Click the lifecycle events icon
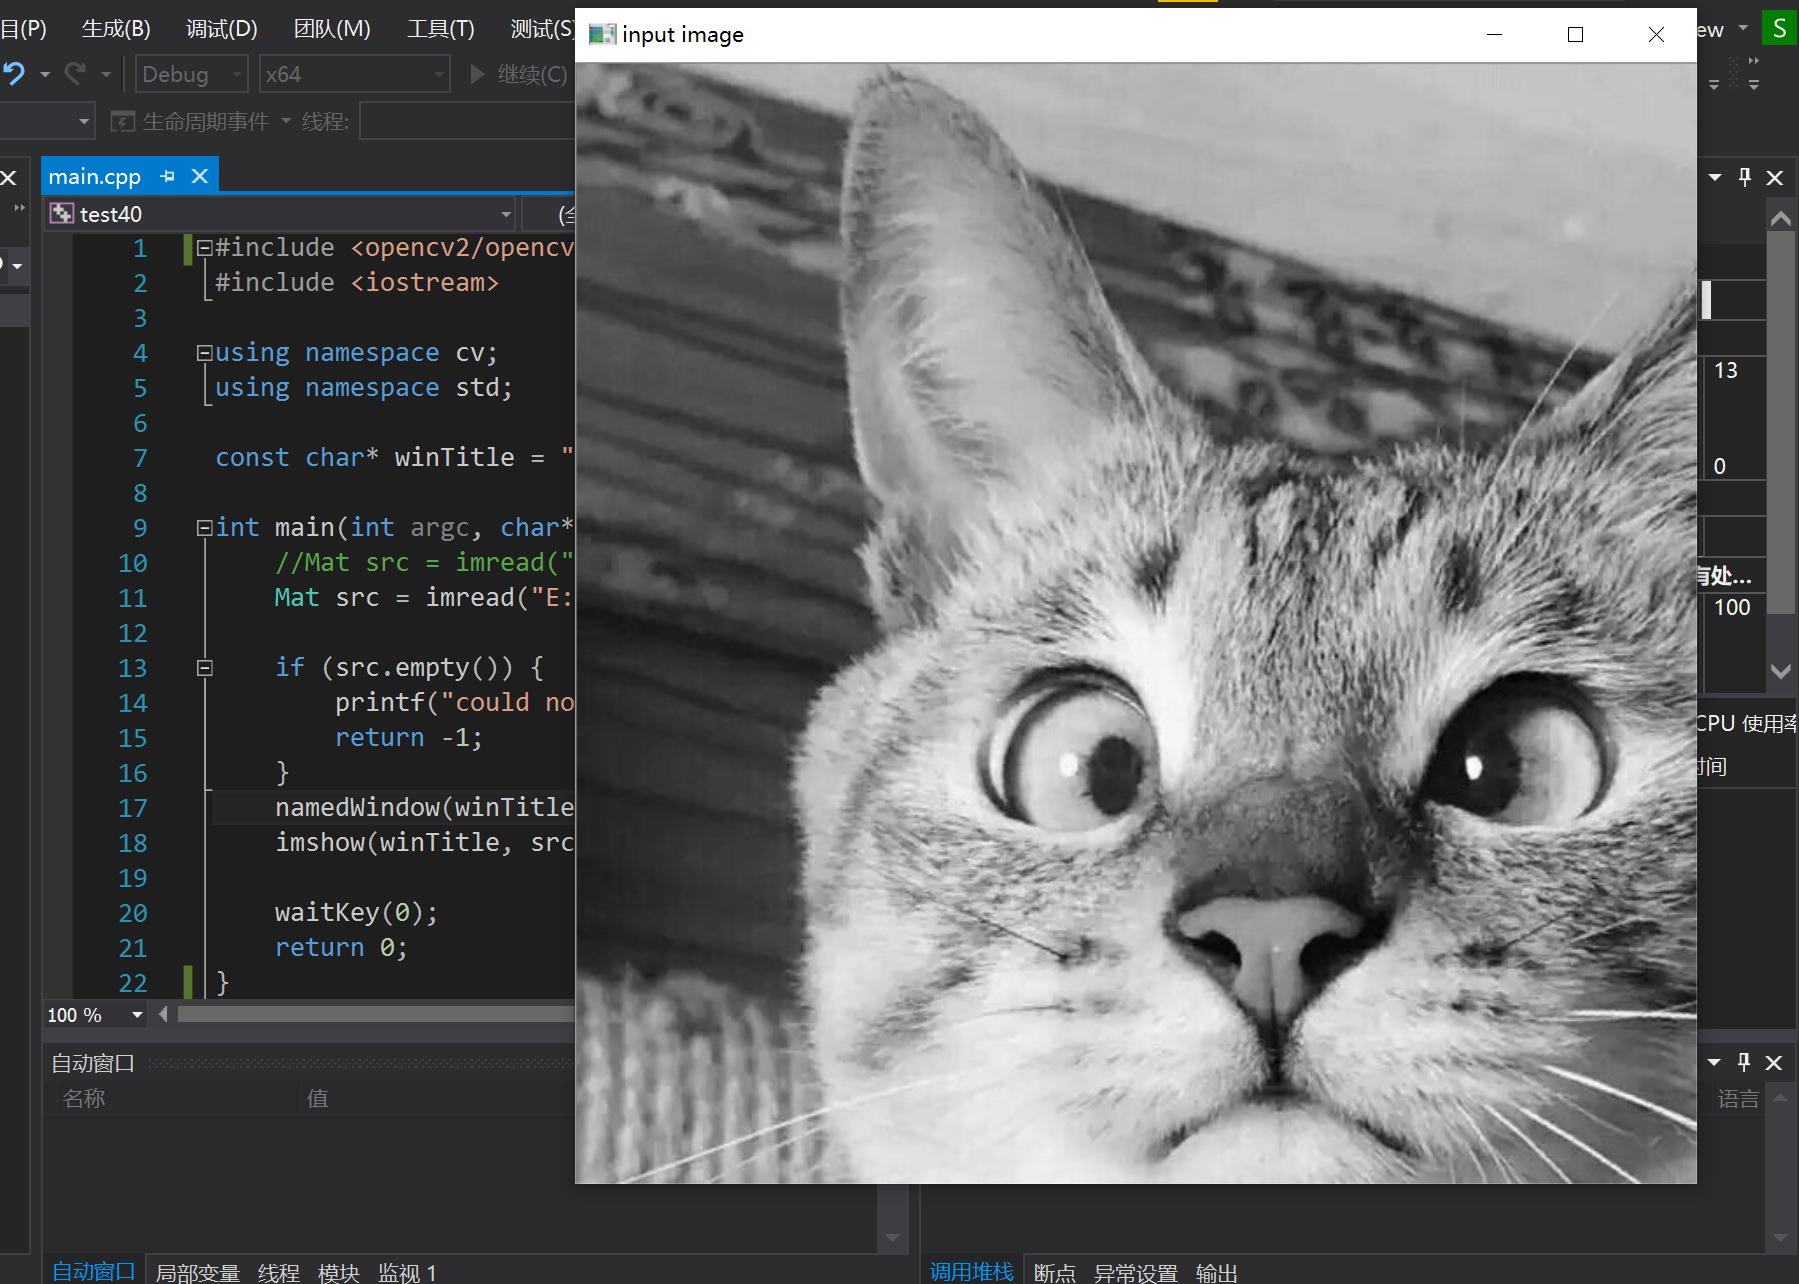The height and width of the screenshot is (1284, 1799). click(122, 122)
